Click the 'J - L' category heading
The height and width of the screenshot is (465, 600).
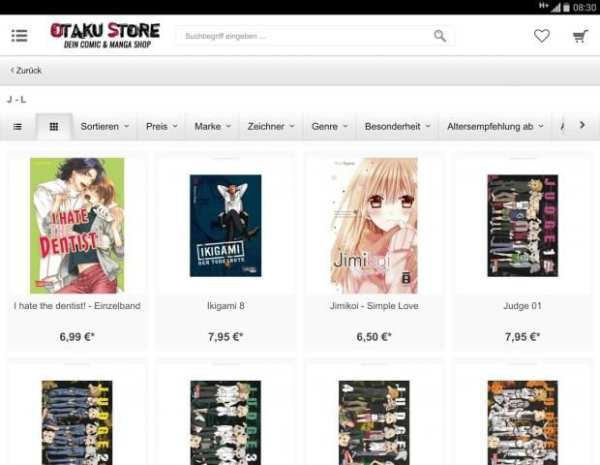16,100
